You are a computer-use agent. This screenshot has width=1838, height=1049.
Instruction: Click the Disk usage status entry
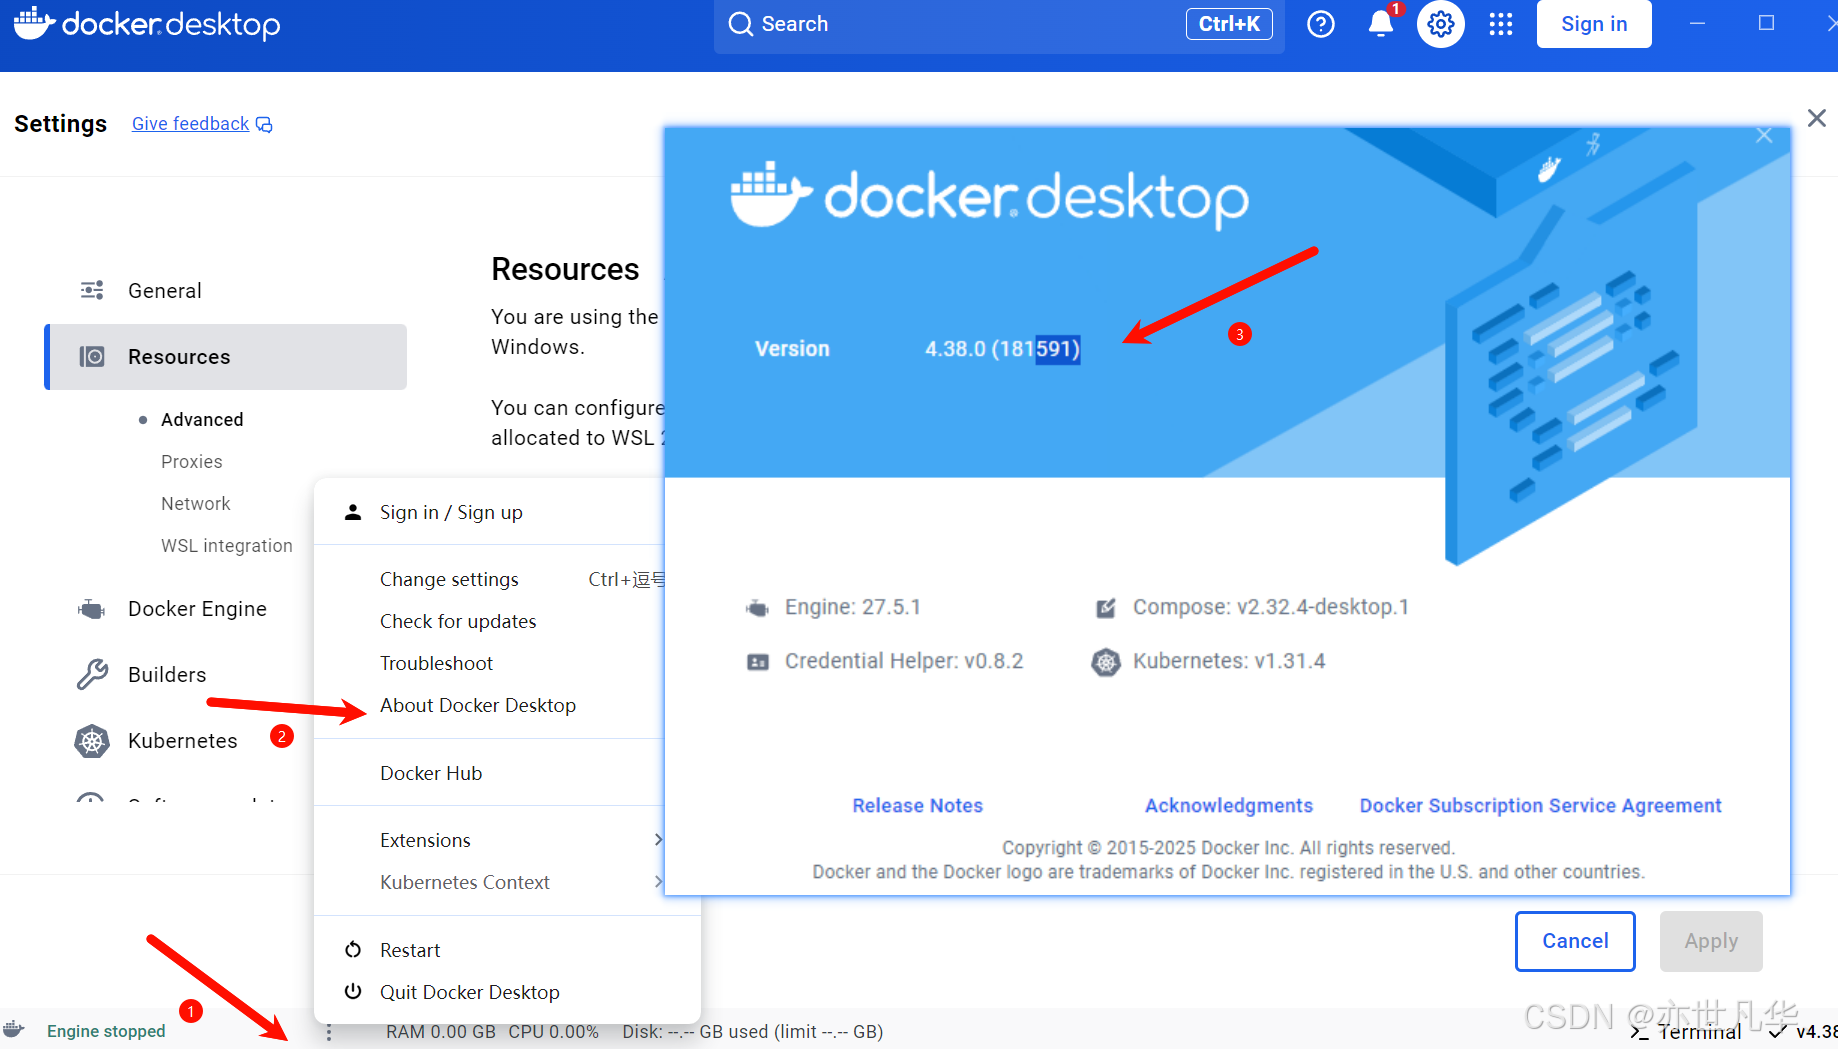coord(752,1032)
